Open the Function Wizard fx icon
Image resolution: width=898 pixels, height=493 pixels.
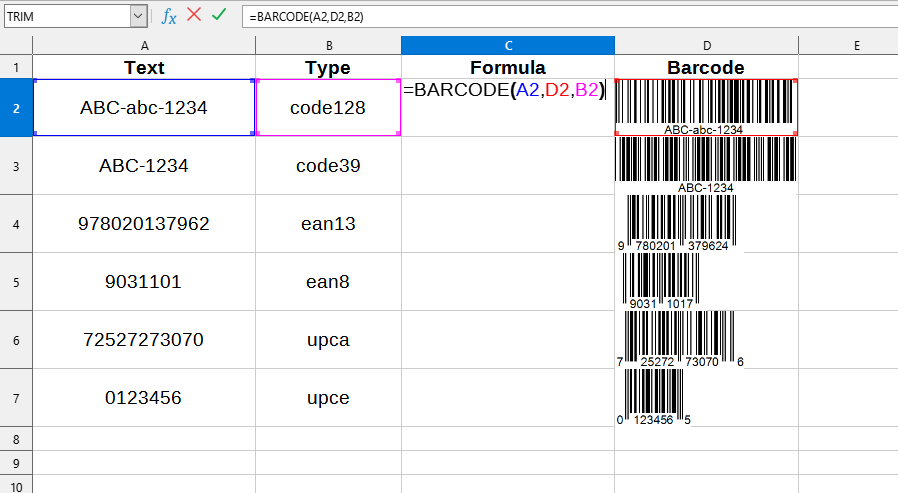click(x=169, y=16)
